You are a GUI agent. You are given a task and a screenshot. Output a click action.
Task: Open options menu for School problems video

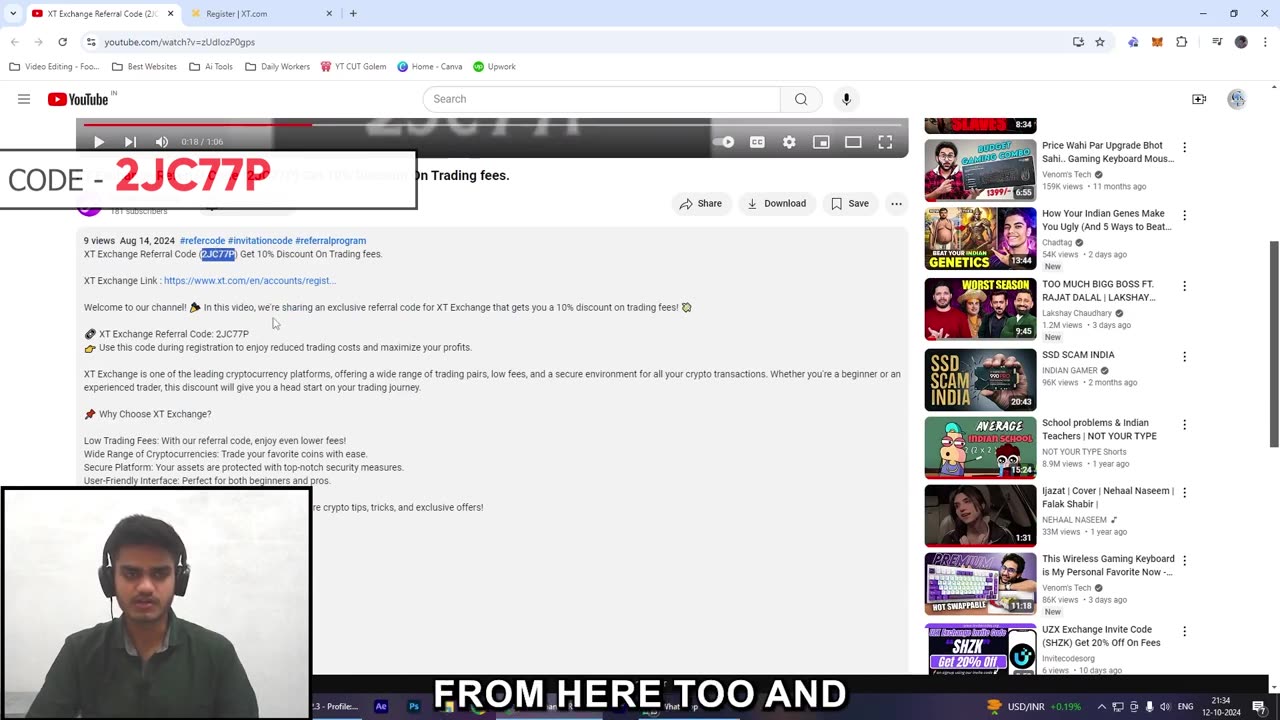1184,425
